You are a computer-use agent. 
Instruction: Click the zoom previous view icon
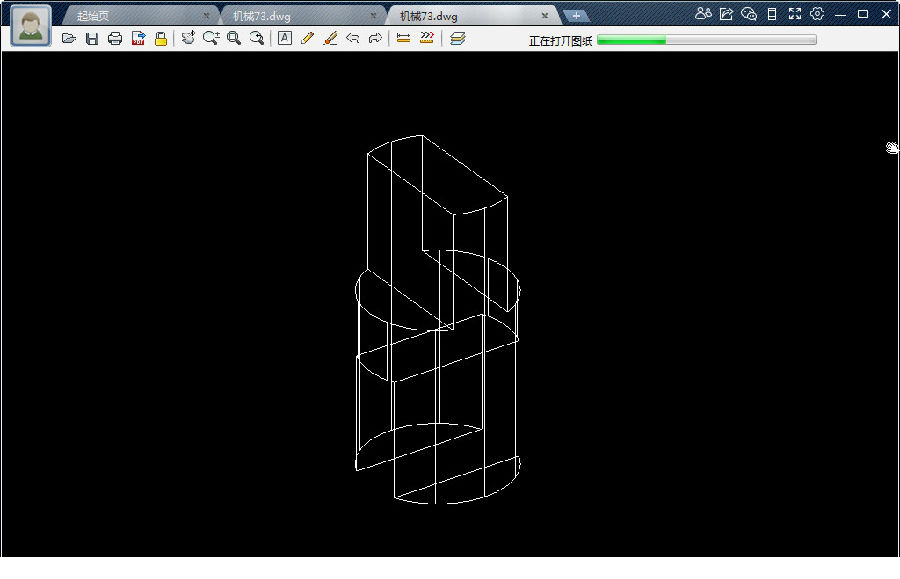point(257,38)
